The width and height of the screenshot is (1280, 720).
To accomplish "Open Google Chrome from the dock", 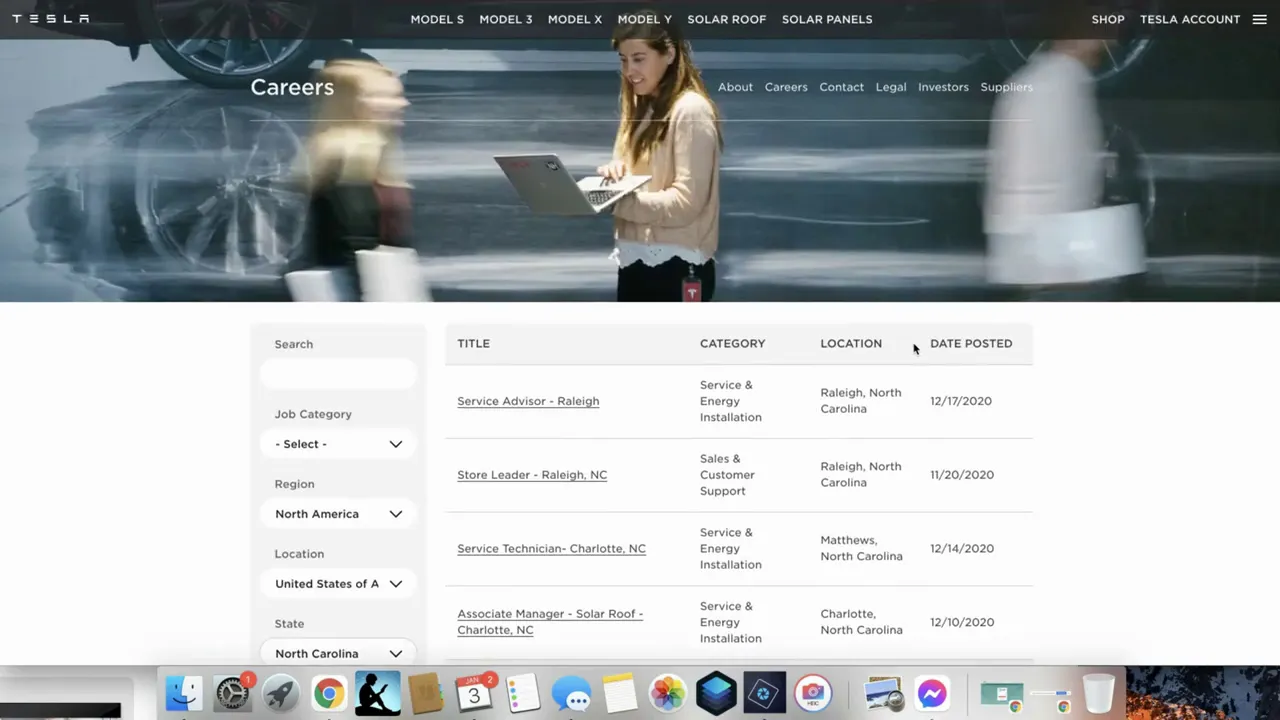I will (329, 693).
